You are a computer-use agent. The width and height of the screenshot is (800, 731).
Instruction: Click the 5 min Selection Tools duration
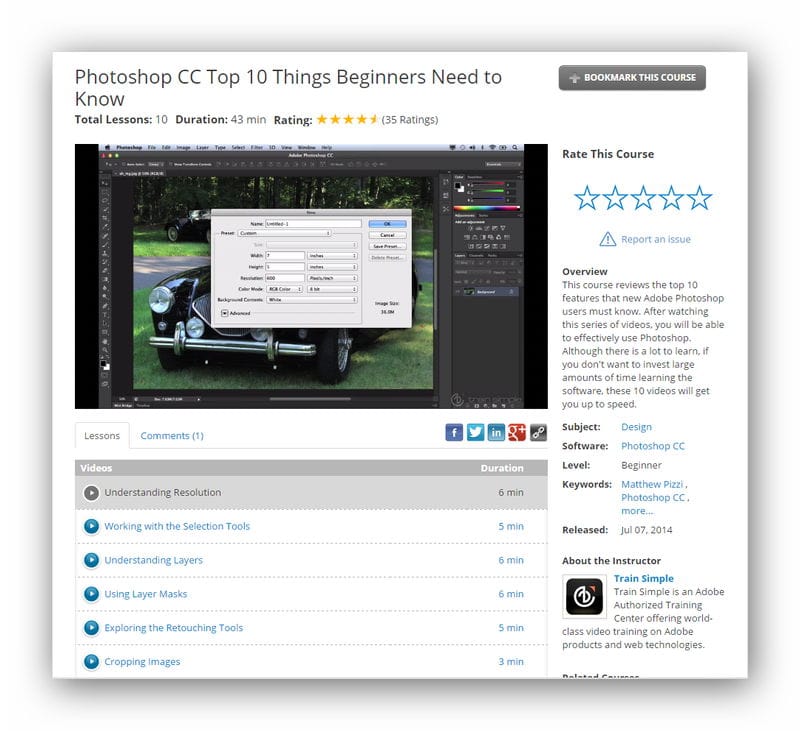(x=511, y=526)
